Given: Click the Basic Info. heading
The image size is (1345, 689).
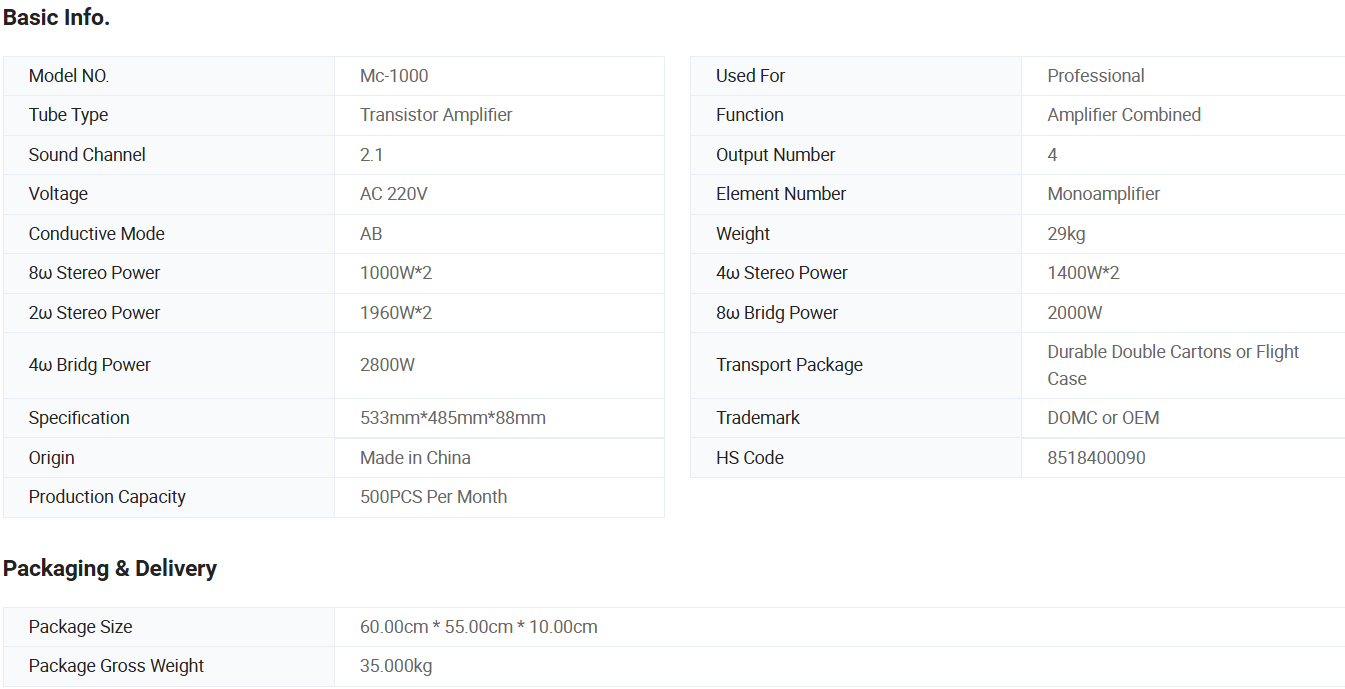Looking at the screenshot, I should pyautogui.click(x=56, y=18).
